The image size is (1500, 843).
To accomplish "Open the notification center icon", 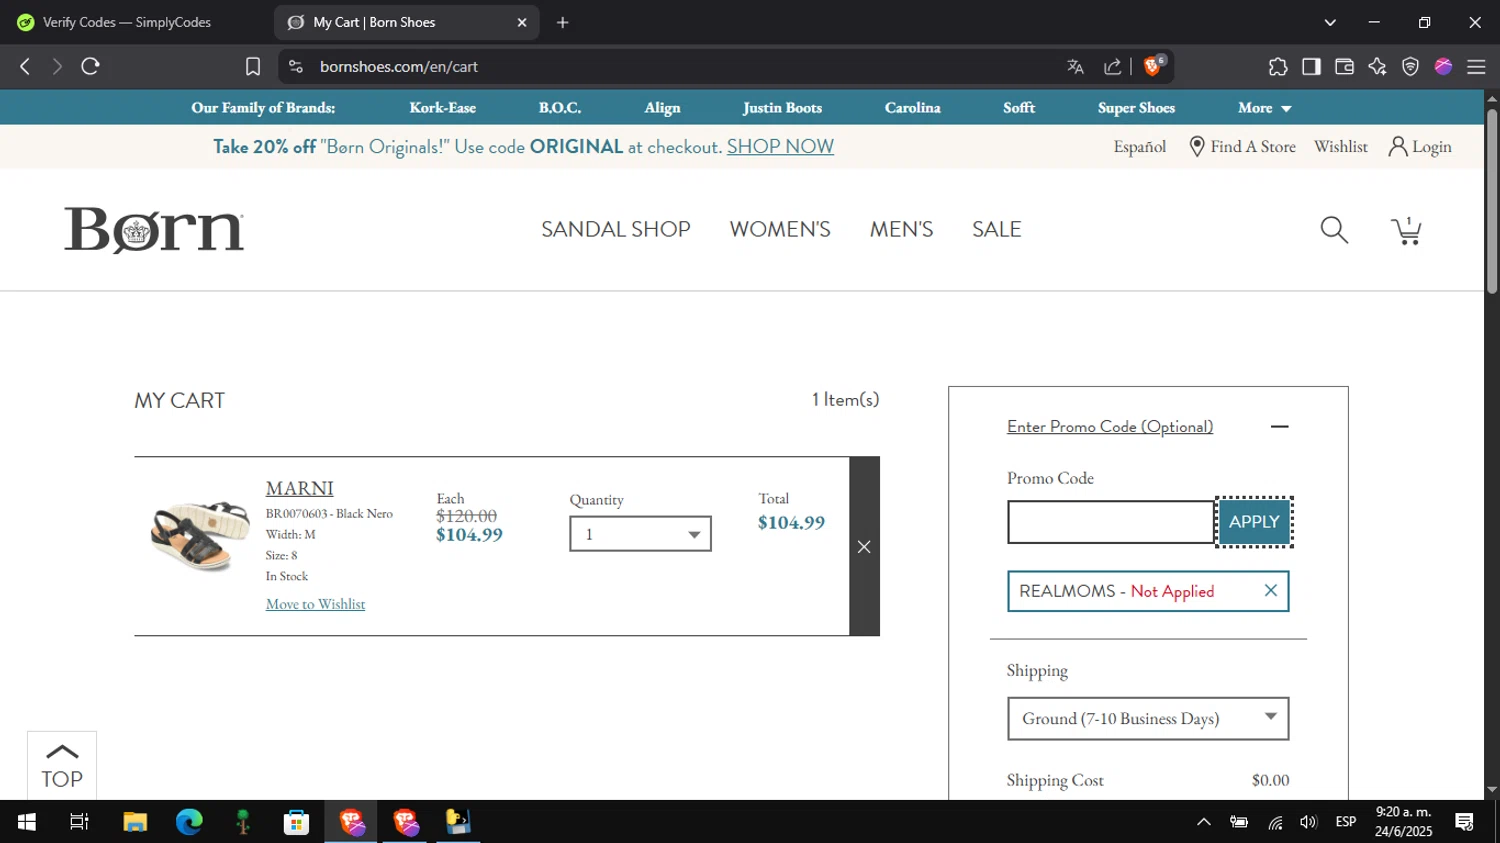I will (1465, 822).
